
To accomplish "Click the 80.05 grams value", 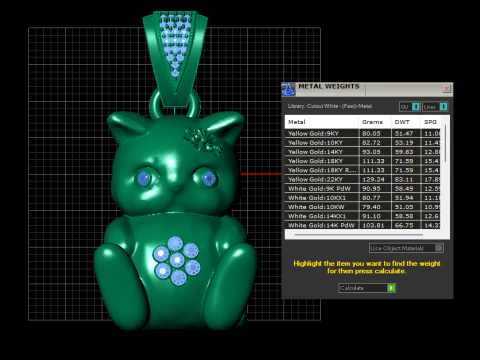I will [371, 133].
